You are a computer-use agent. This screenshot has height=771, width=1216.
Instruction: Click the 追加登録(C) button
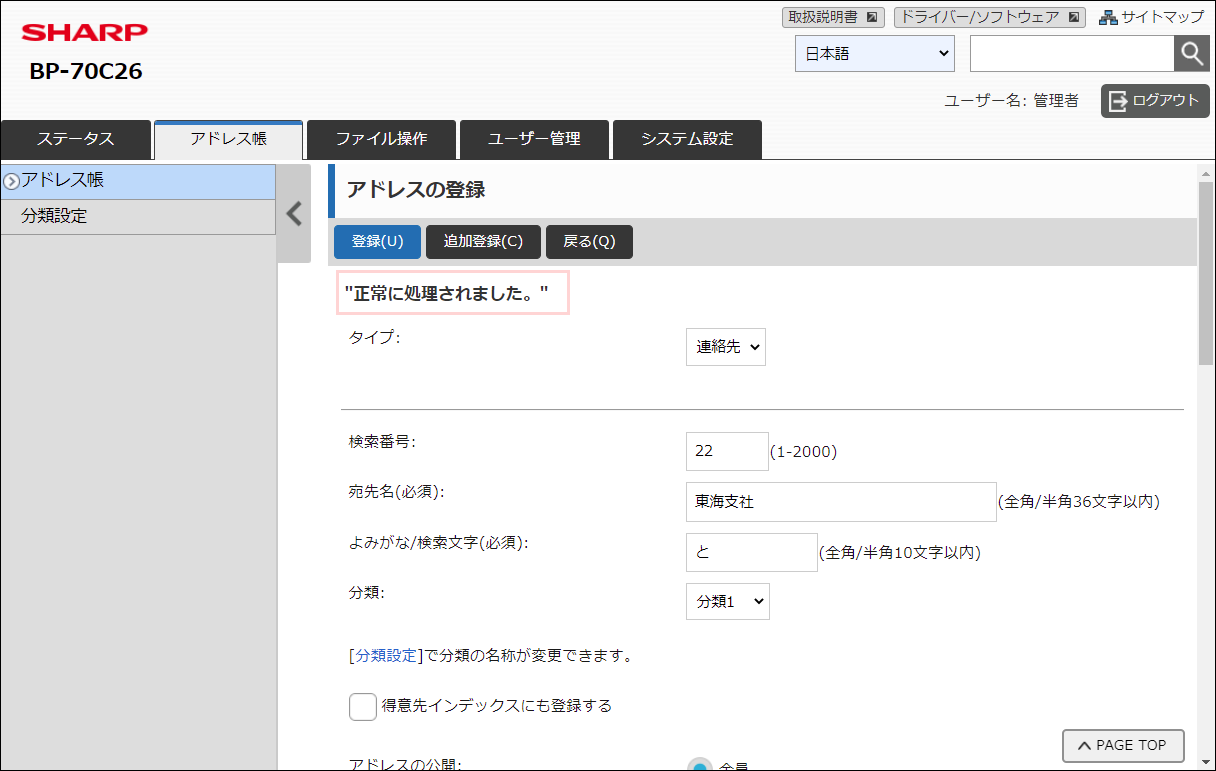(x=484, y=242)
